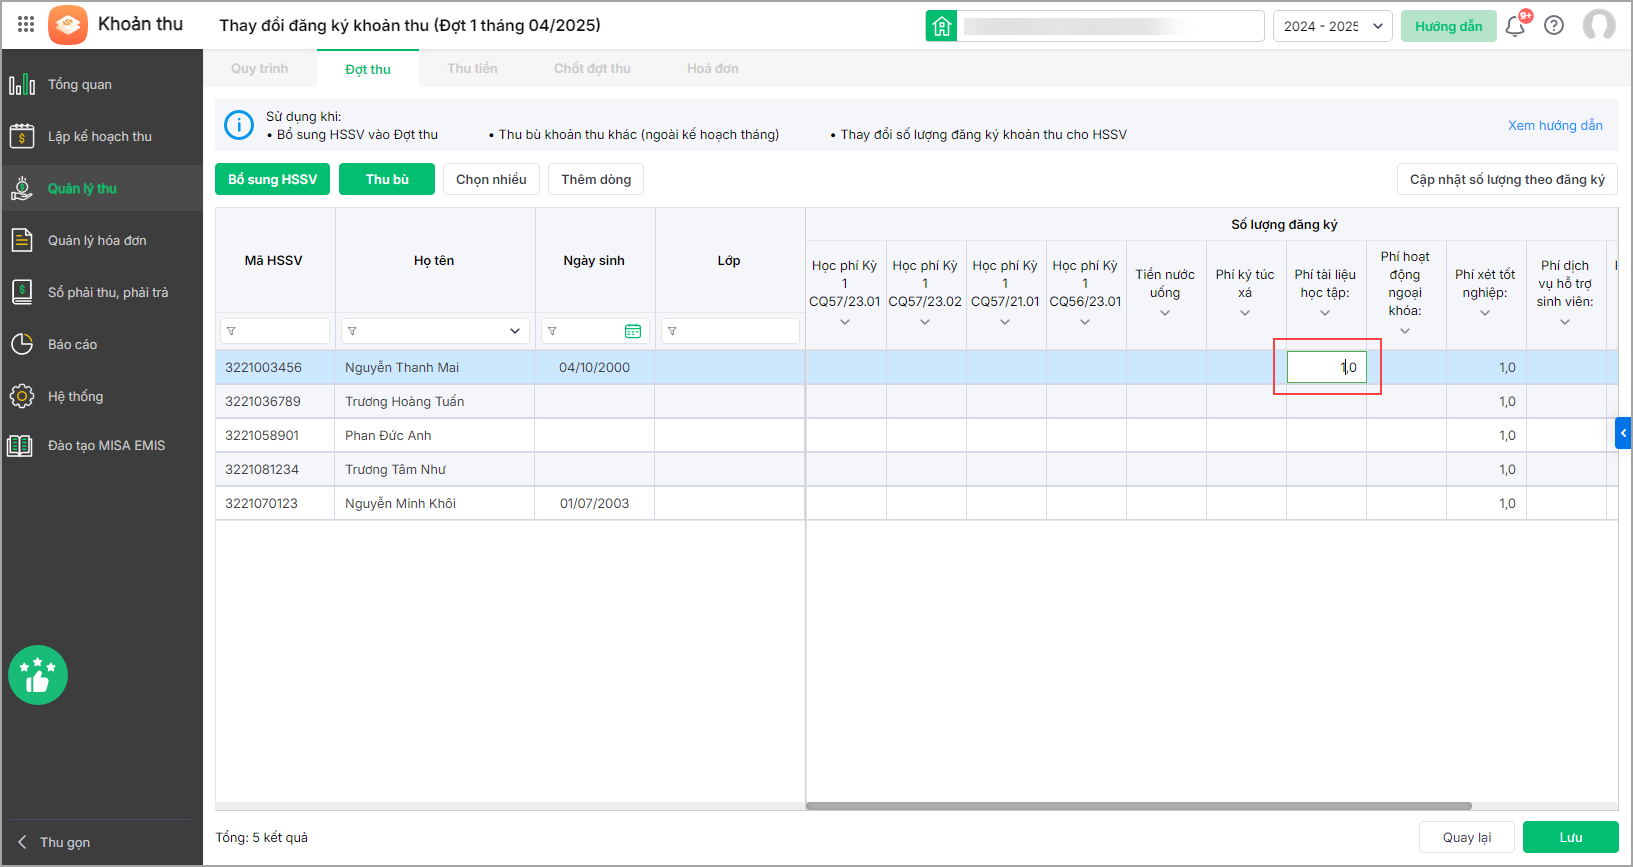Viewport: 1633px width, 867px height.
Task: Click the green home school icon
Action: [x=941, y=26]
